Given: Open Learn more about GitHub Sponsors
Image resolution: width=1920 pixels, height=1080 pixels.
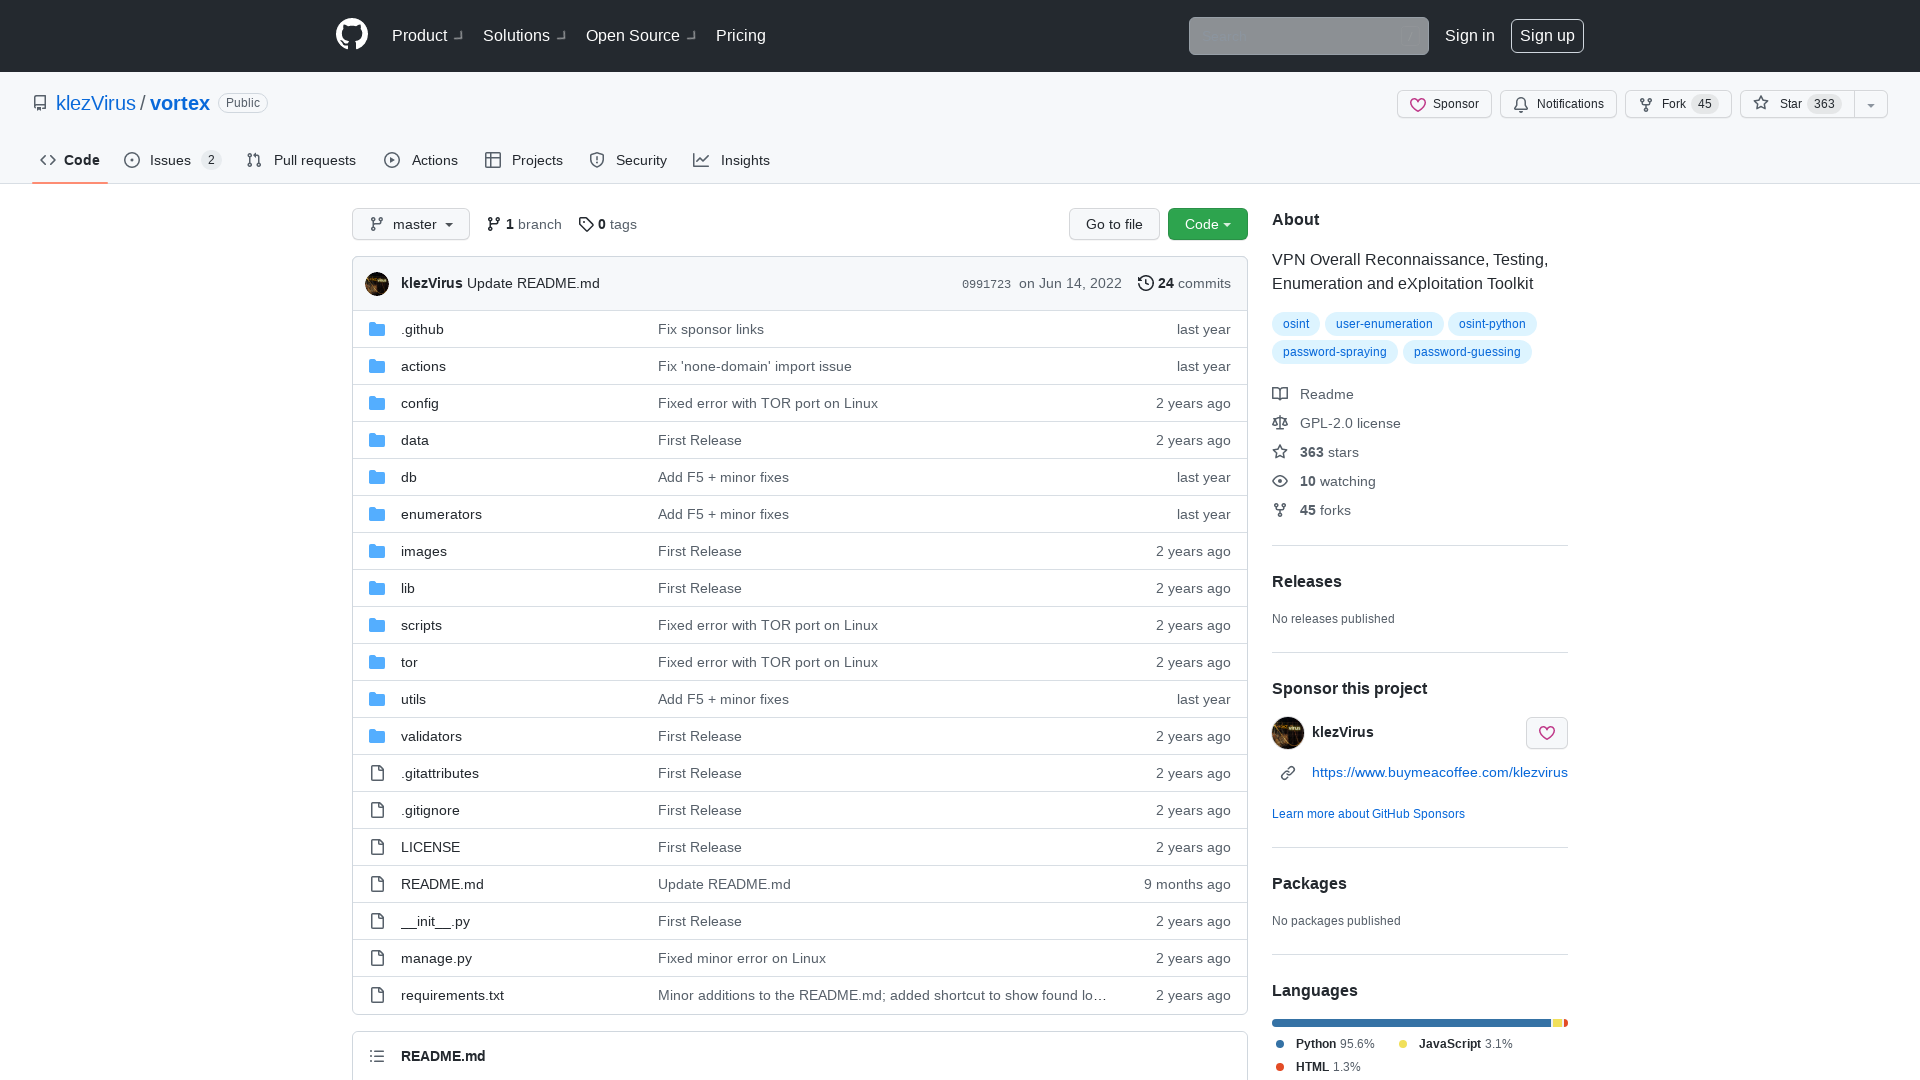Looking at the screenshot, I should pyautogui.click(x=1368, y=814).
